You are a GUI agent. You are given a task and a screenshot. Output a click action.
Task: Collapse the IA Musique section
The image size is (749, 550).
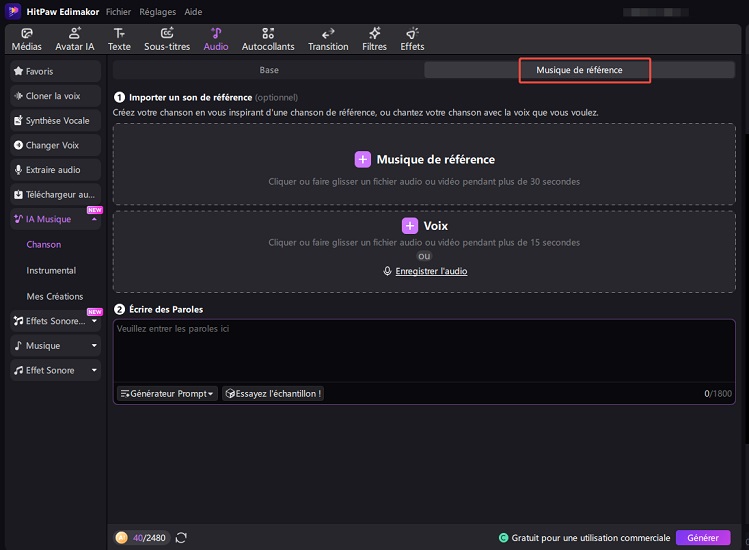94,219
